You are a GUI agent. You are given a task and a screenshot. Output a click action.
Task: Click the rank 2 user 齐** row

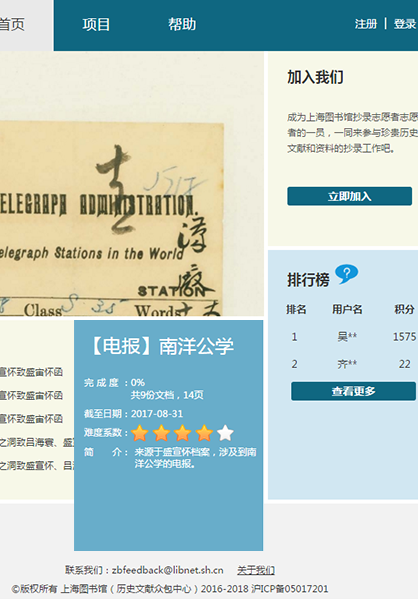point(352,364)
